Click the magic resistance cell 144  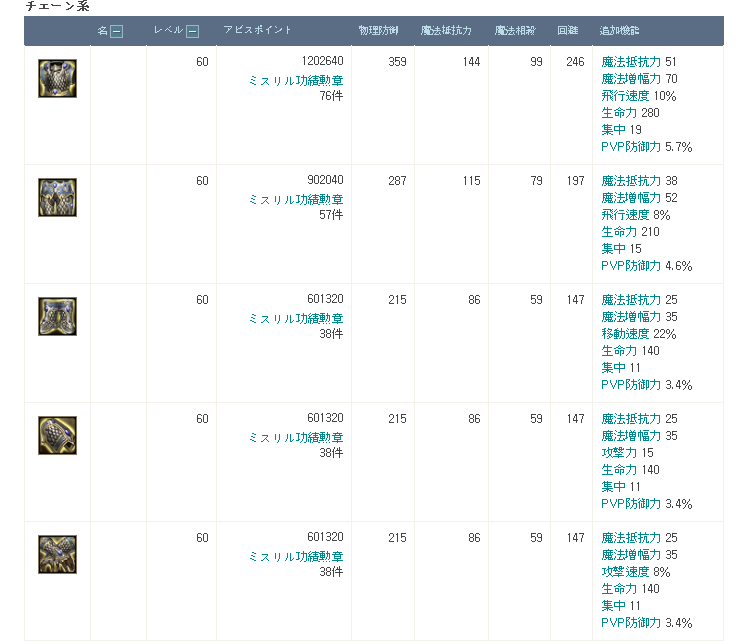[x=471, y=62]
